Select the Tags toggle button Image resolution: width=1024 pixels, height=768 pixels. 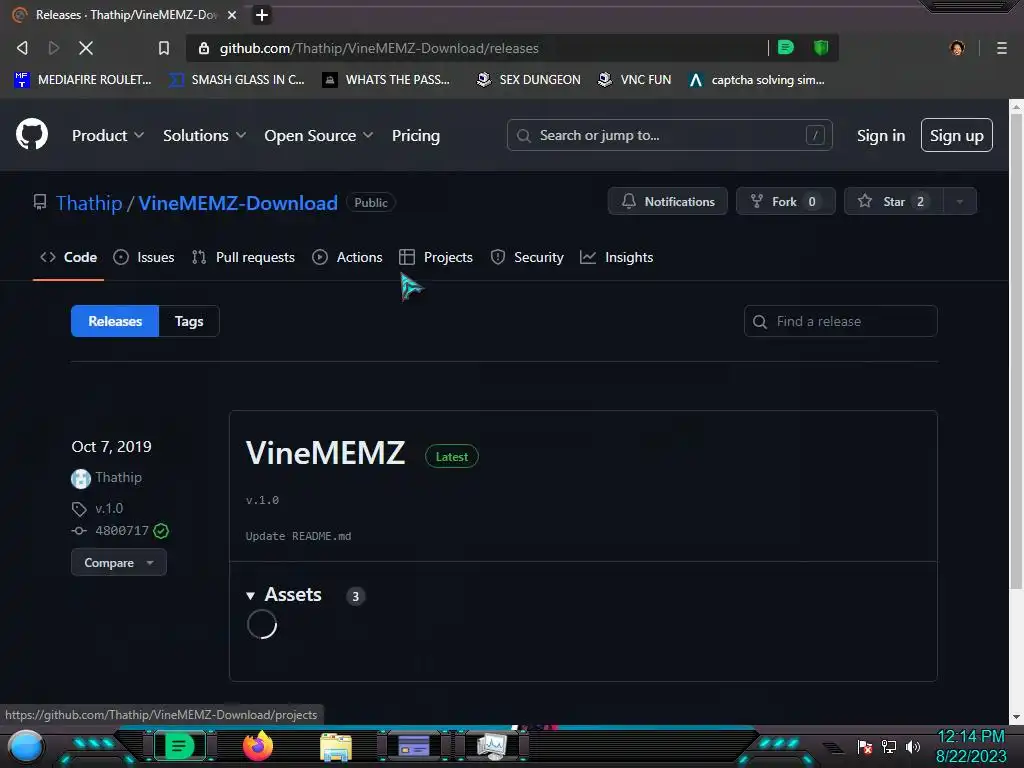click(189, 321)
